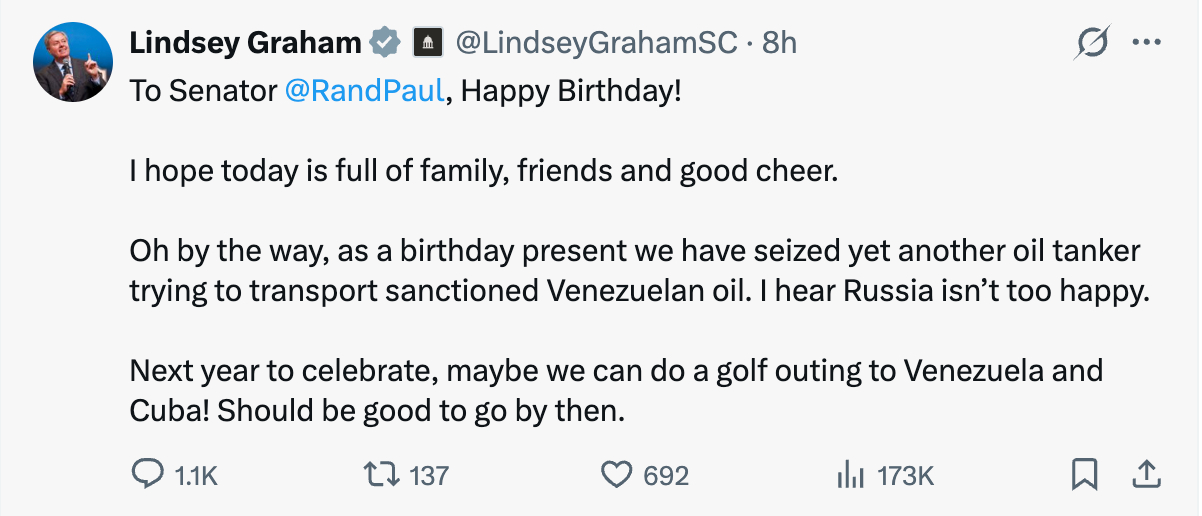The image size is (1202, 516).
Task: Open the 8h timestamp permalink
Action: (x=779, y=43)
